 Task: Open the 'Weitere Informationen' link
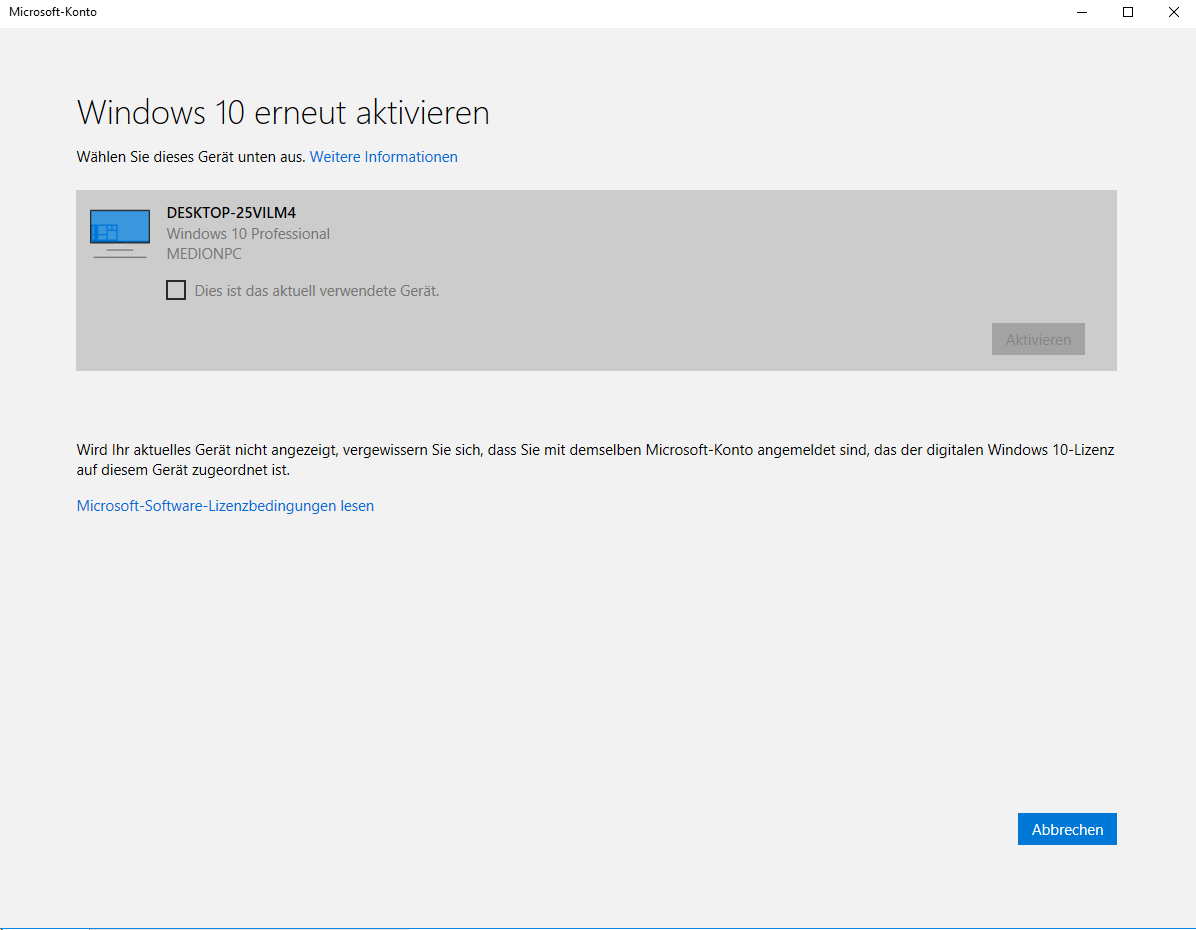click(x=384, y=156)
